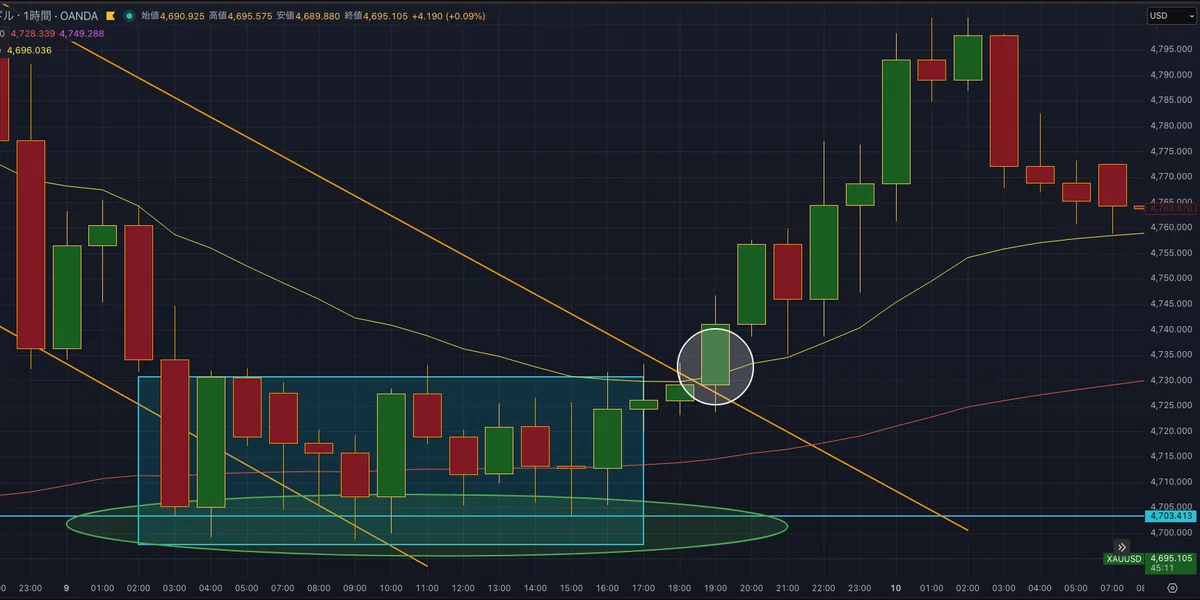Click the change value +4.190 (+0.09%)
Screen dimensions: 1200x600
[450, 15]
